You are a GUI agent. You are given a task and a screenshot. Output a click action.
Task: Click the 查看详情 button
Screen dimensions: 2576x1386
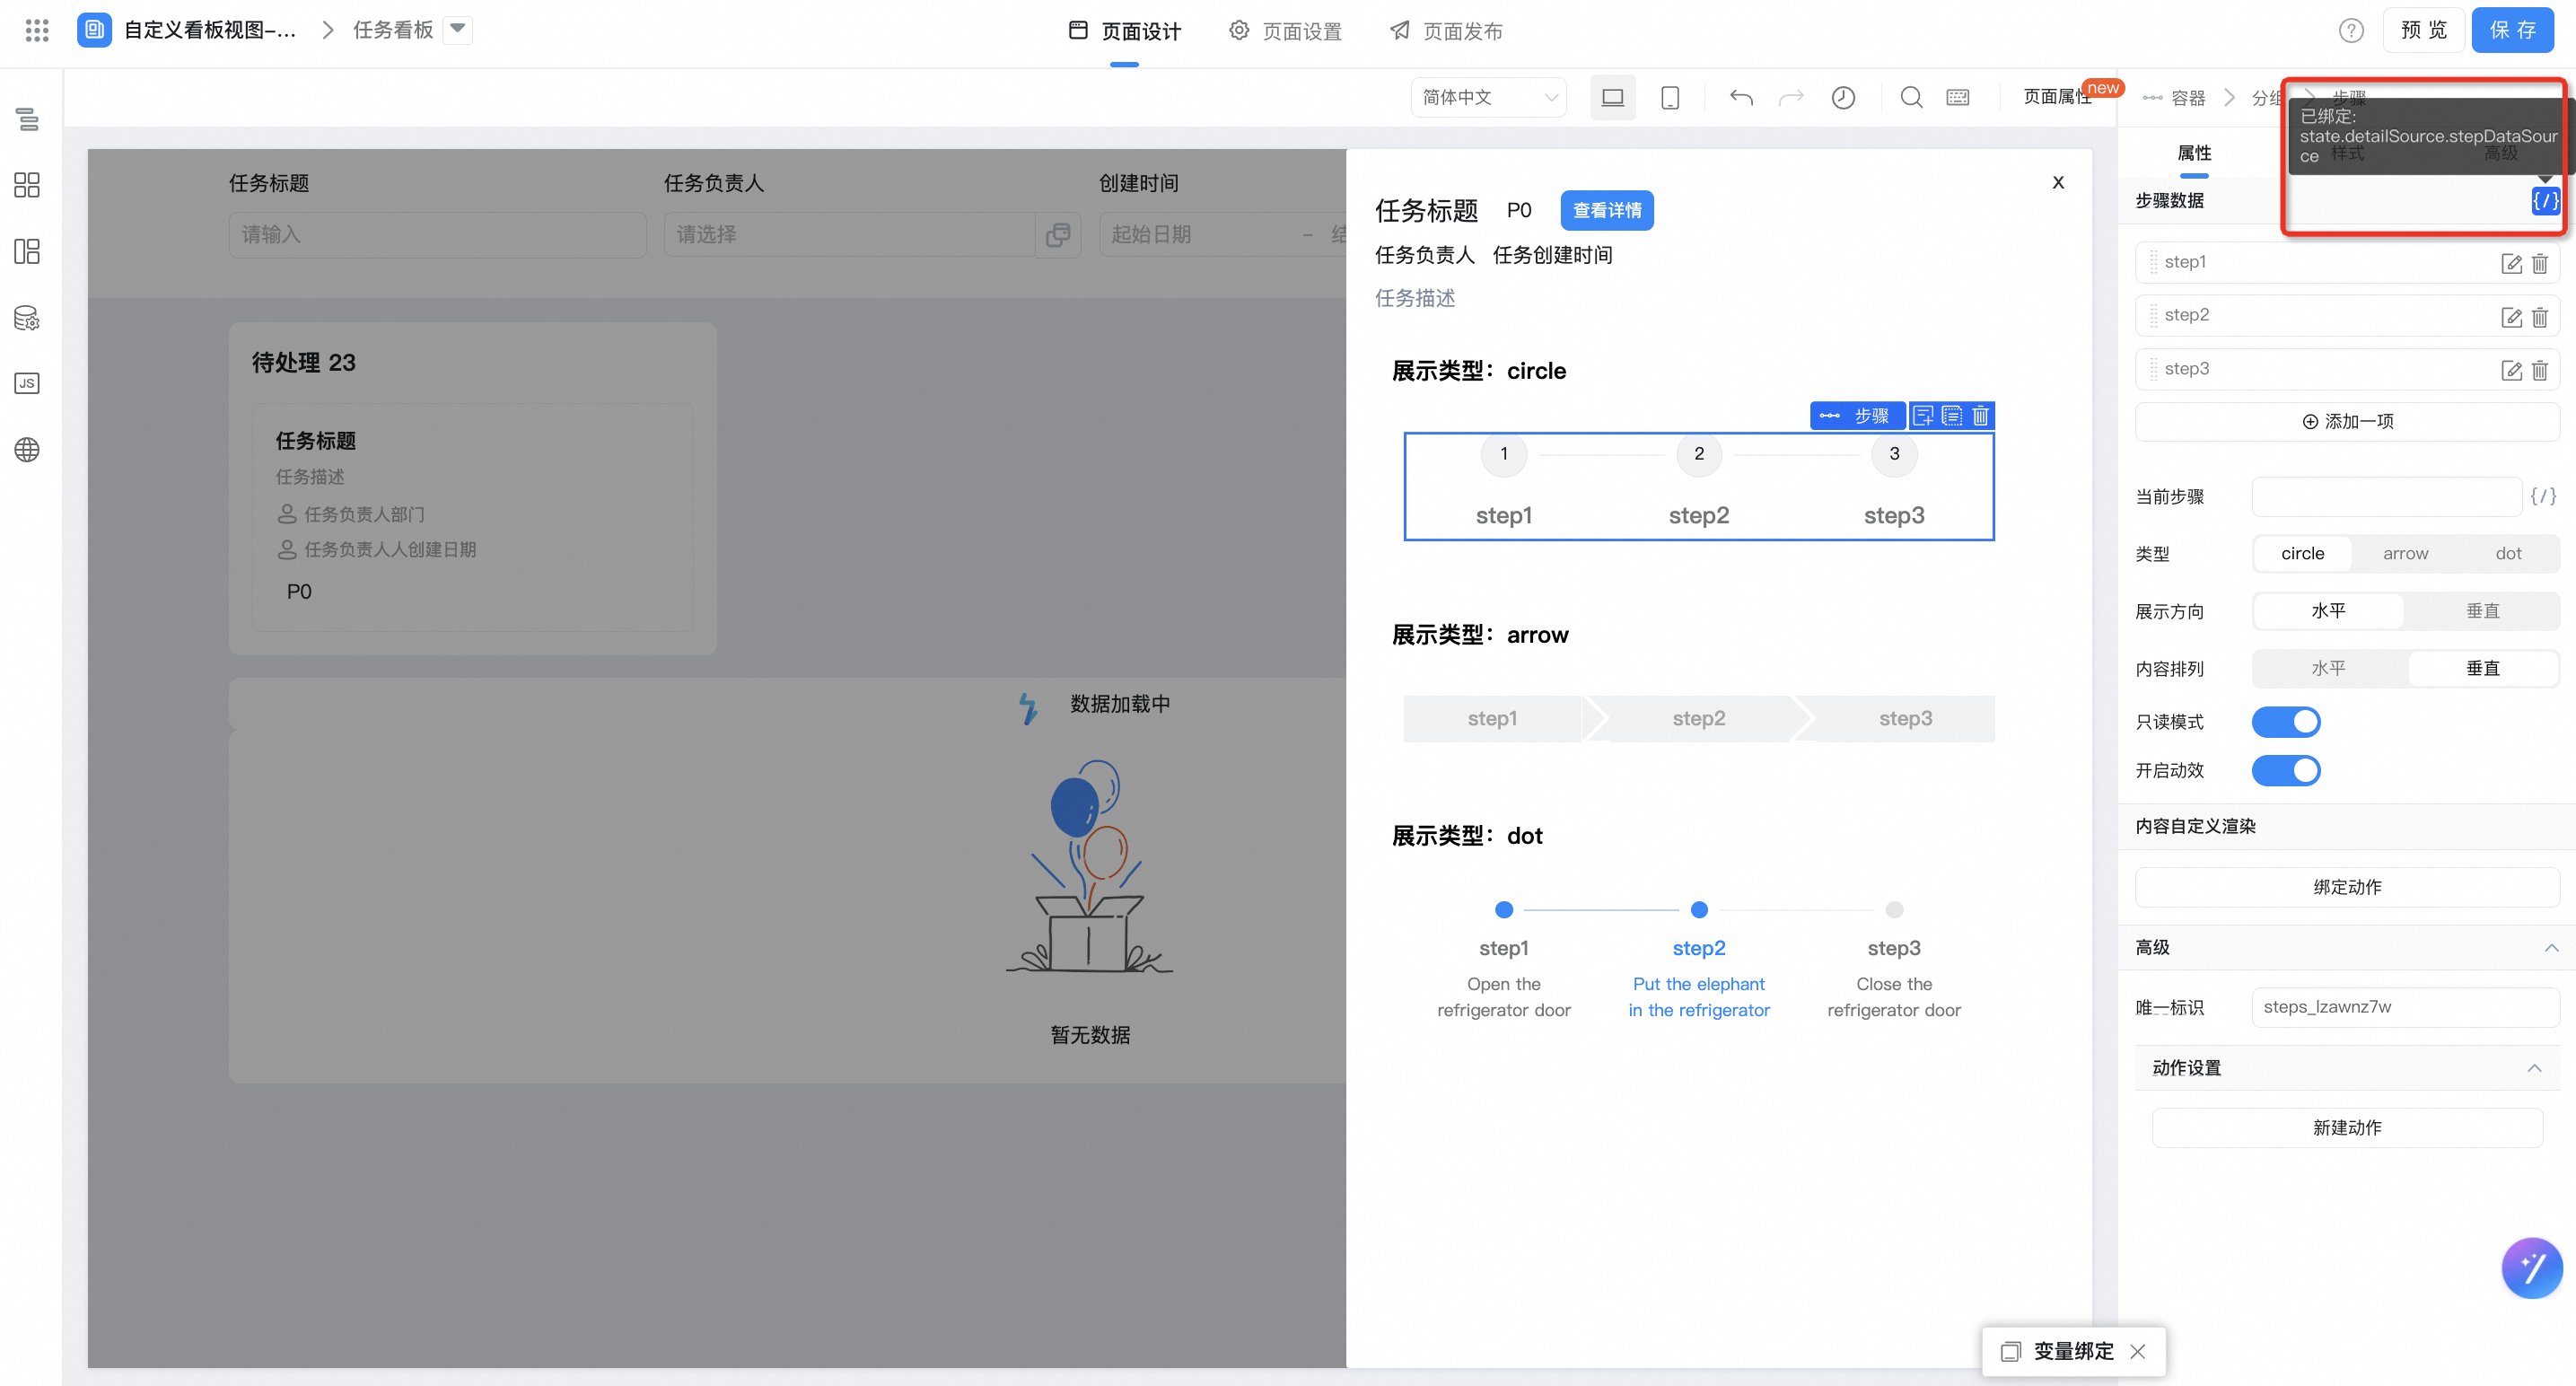click(1607, 210)
